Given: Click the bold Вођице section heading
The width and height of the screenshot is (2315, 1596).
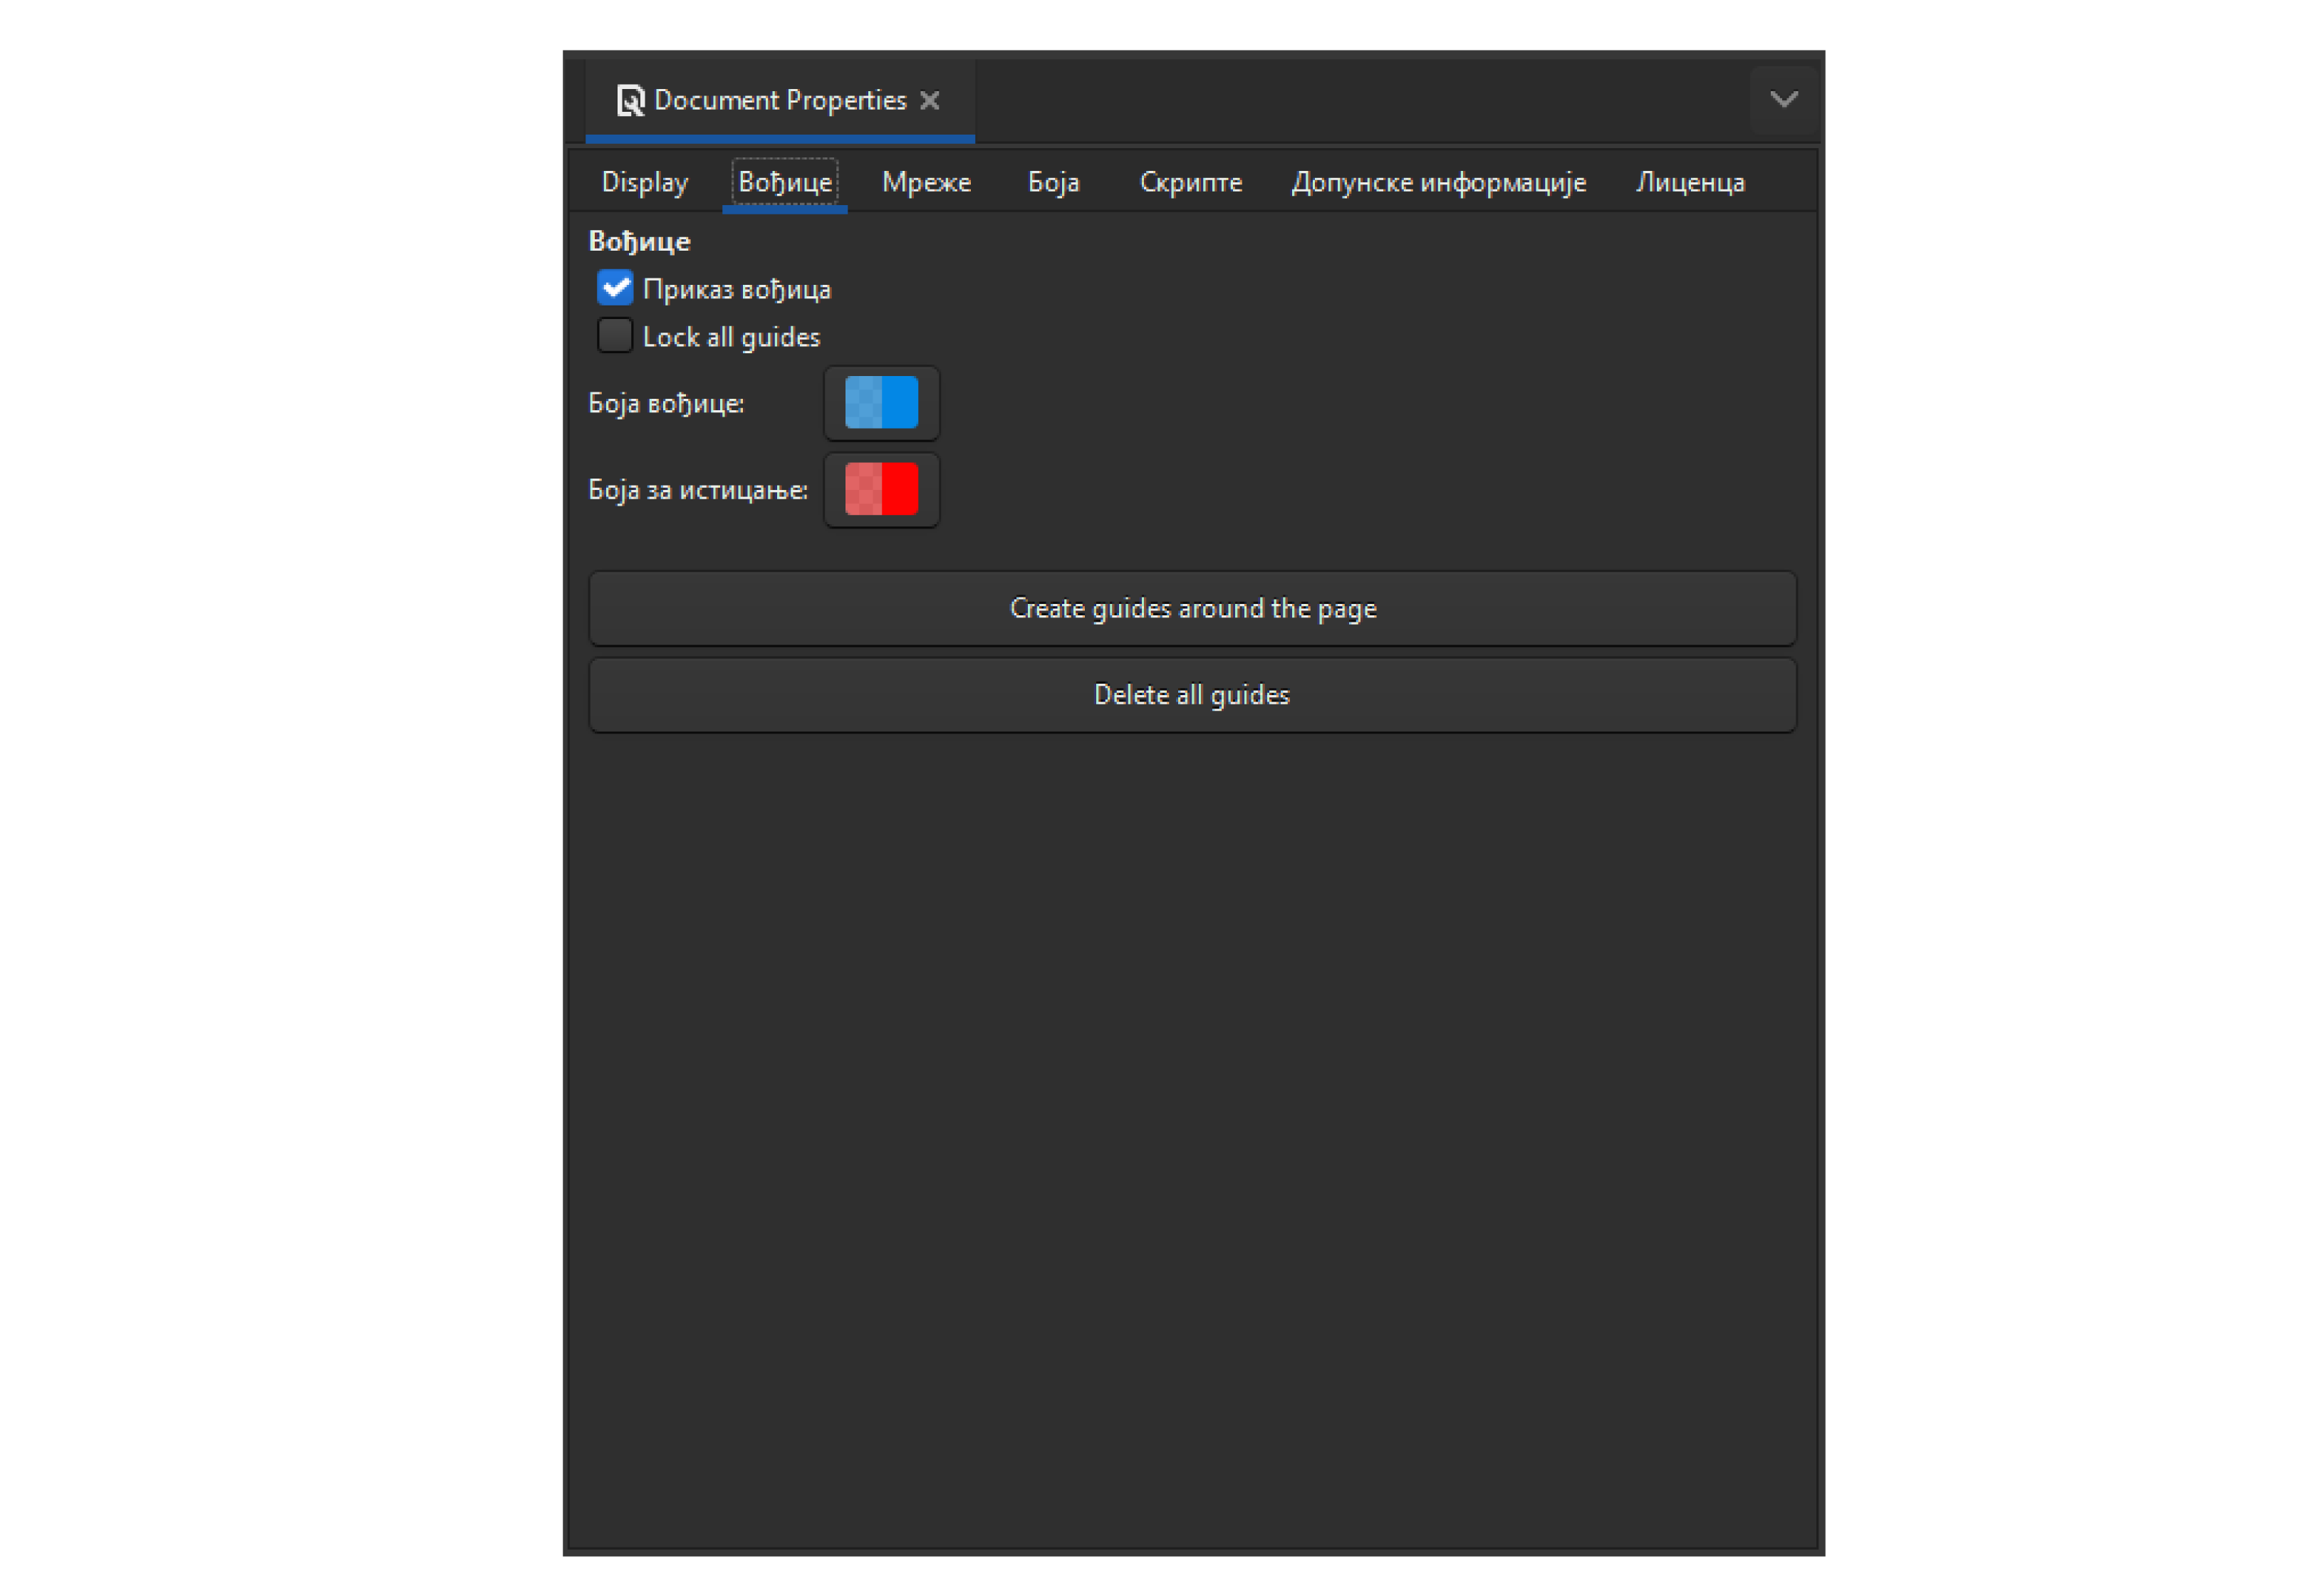Looking at the screenshot, I should coord(639,242).
